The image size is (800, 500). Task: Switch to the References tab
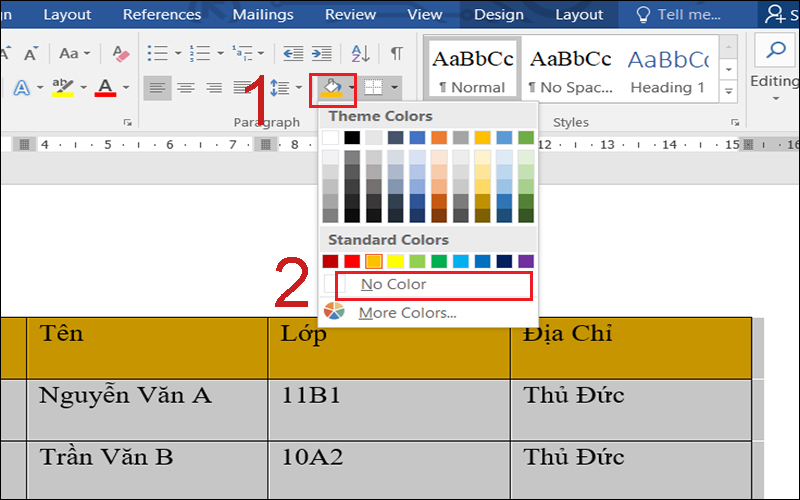coord(162,15)
